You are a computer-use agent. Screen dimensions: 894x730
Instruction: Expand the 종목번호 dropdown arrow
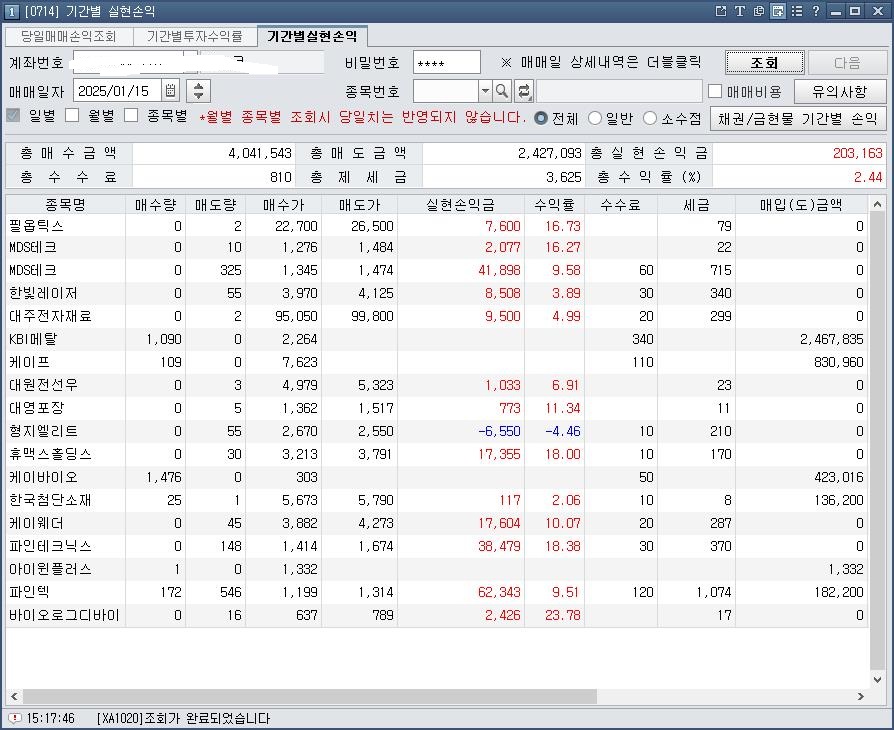[x=485, y=91]
